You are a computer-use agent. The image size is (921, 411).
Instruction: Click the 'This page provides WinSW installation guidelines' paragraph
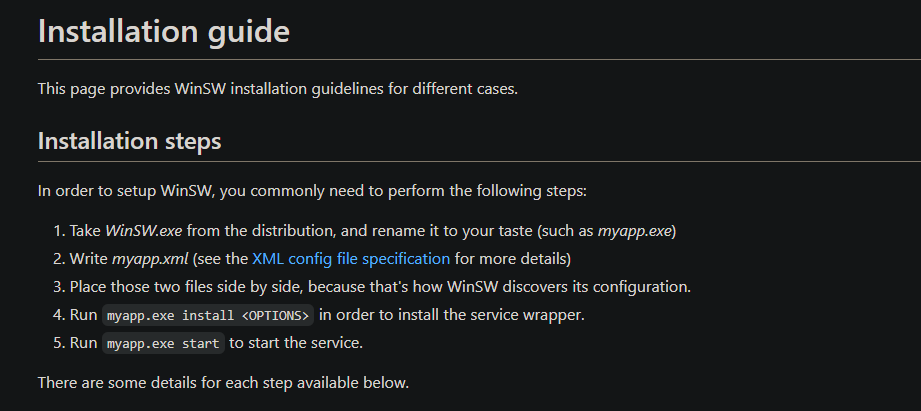[278, 89]
